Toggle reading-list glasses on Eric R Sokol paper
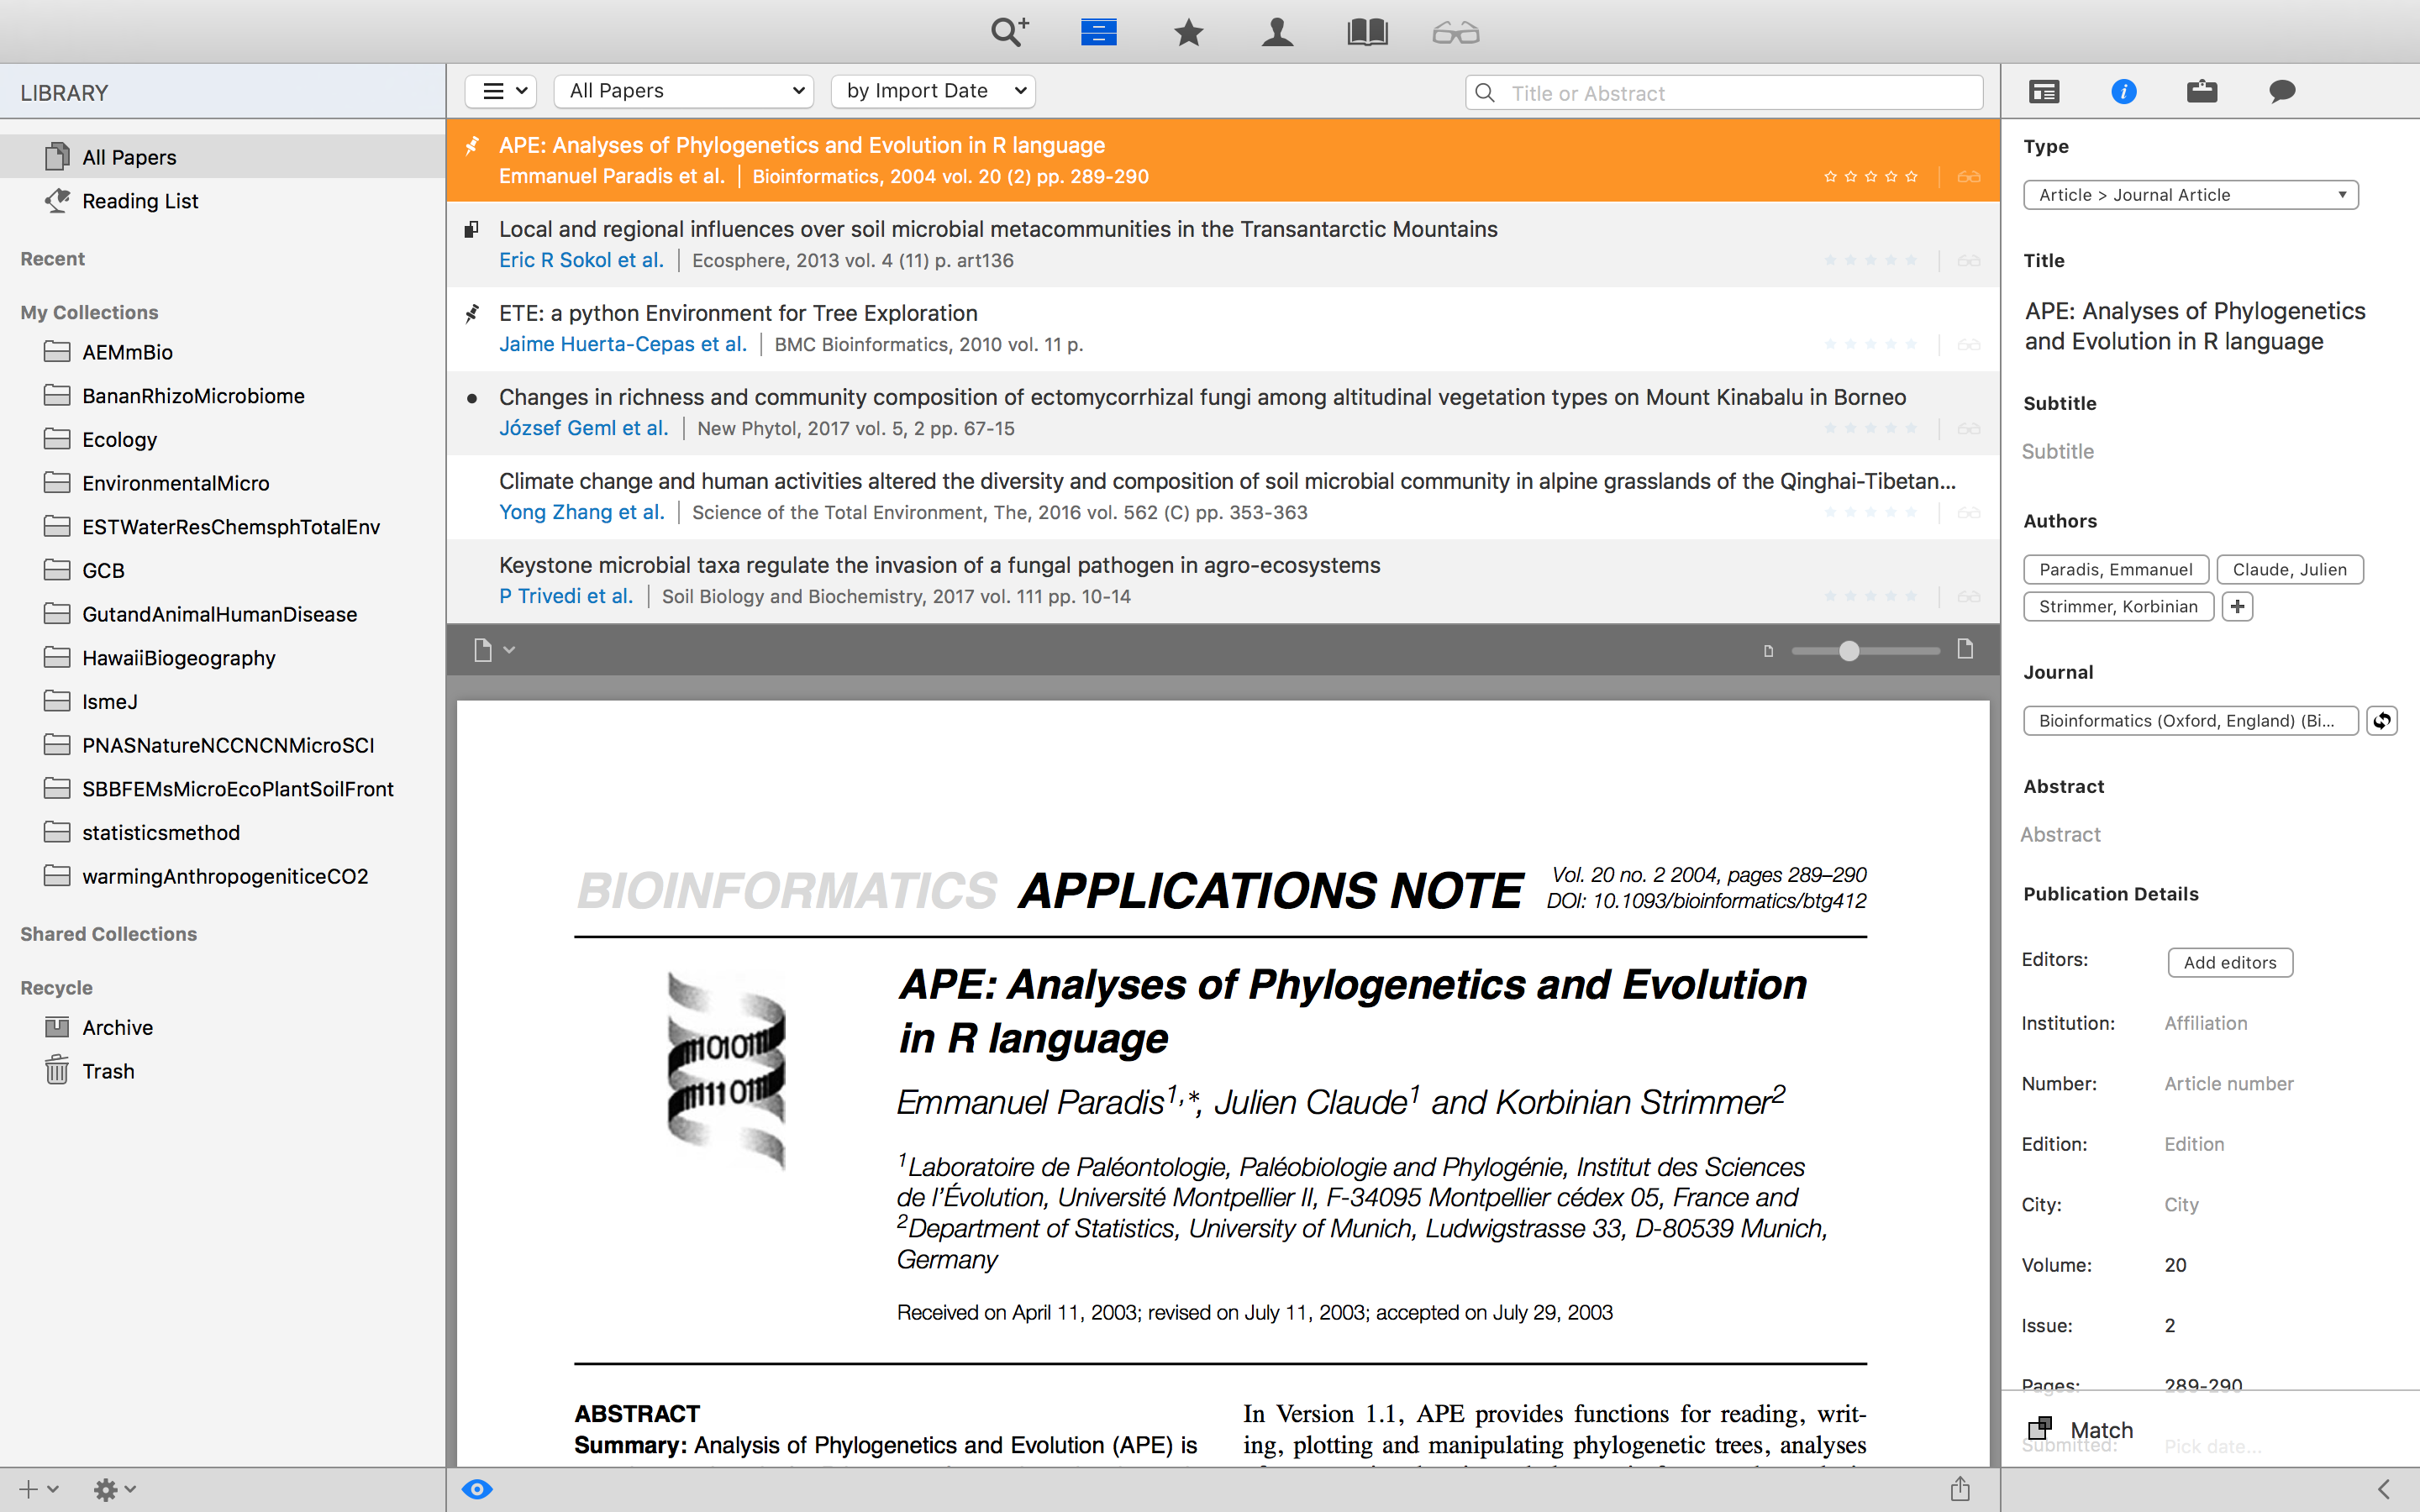Image resolution: width=2420 pixels, height=1512 pixels. coord(1969,261)
